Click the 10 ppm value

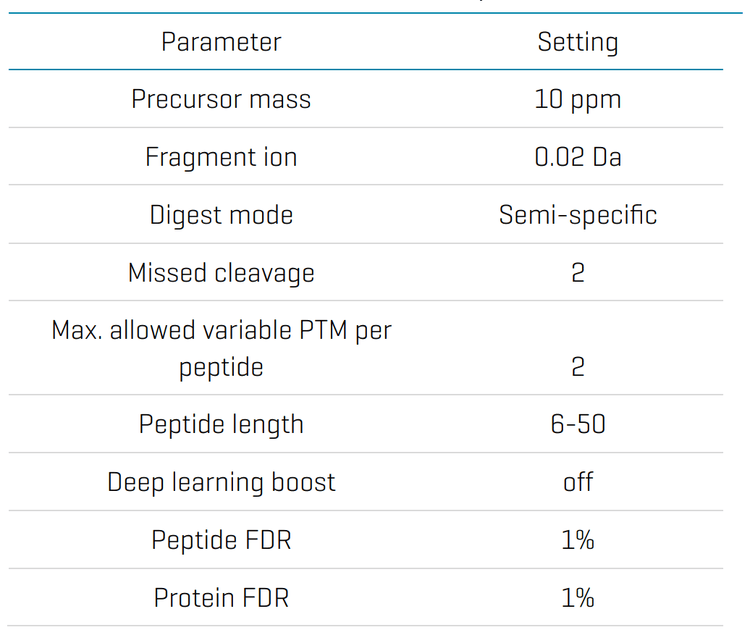pyautogui.click(x=578, y=100)
